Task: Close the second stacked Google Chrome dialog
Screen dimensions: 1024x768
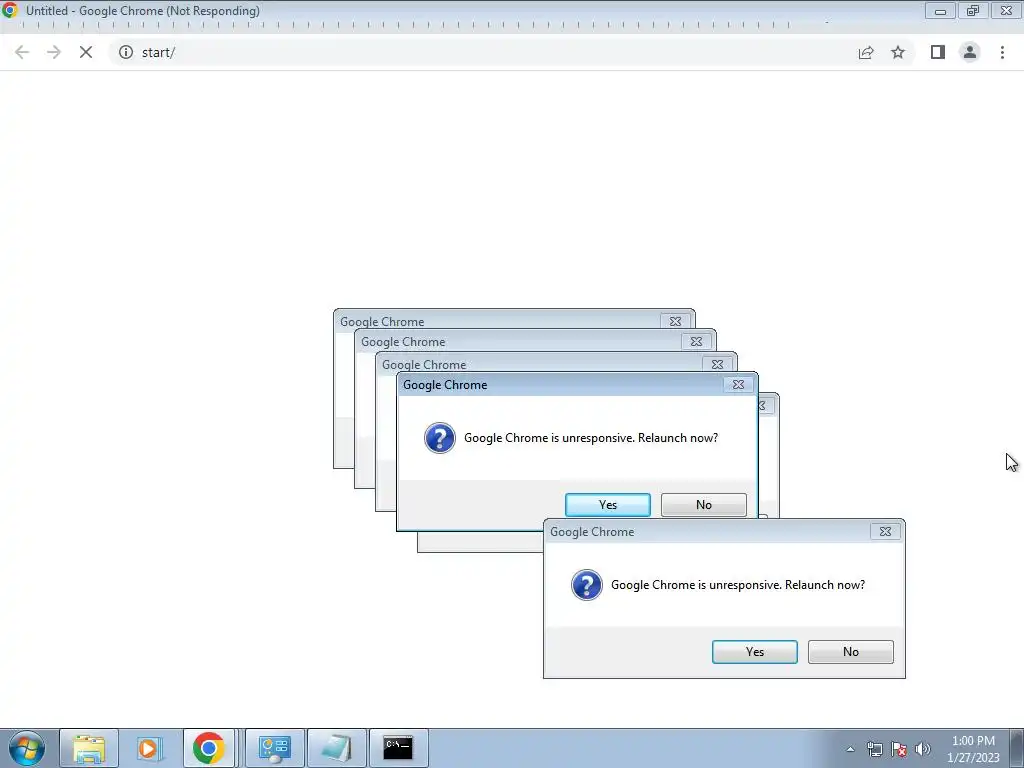Action: 696,342
